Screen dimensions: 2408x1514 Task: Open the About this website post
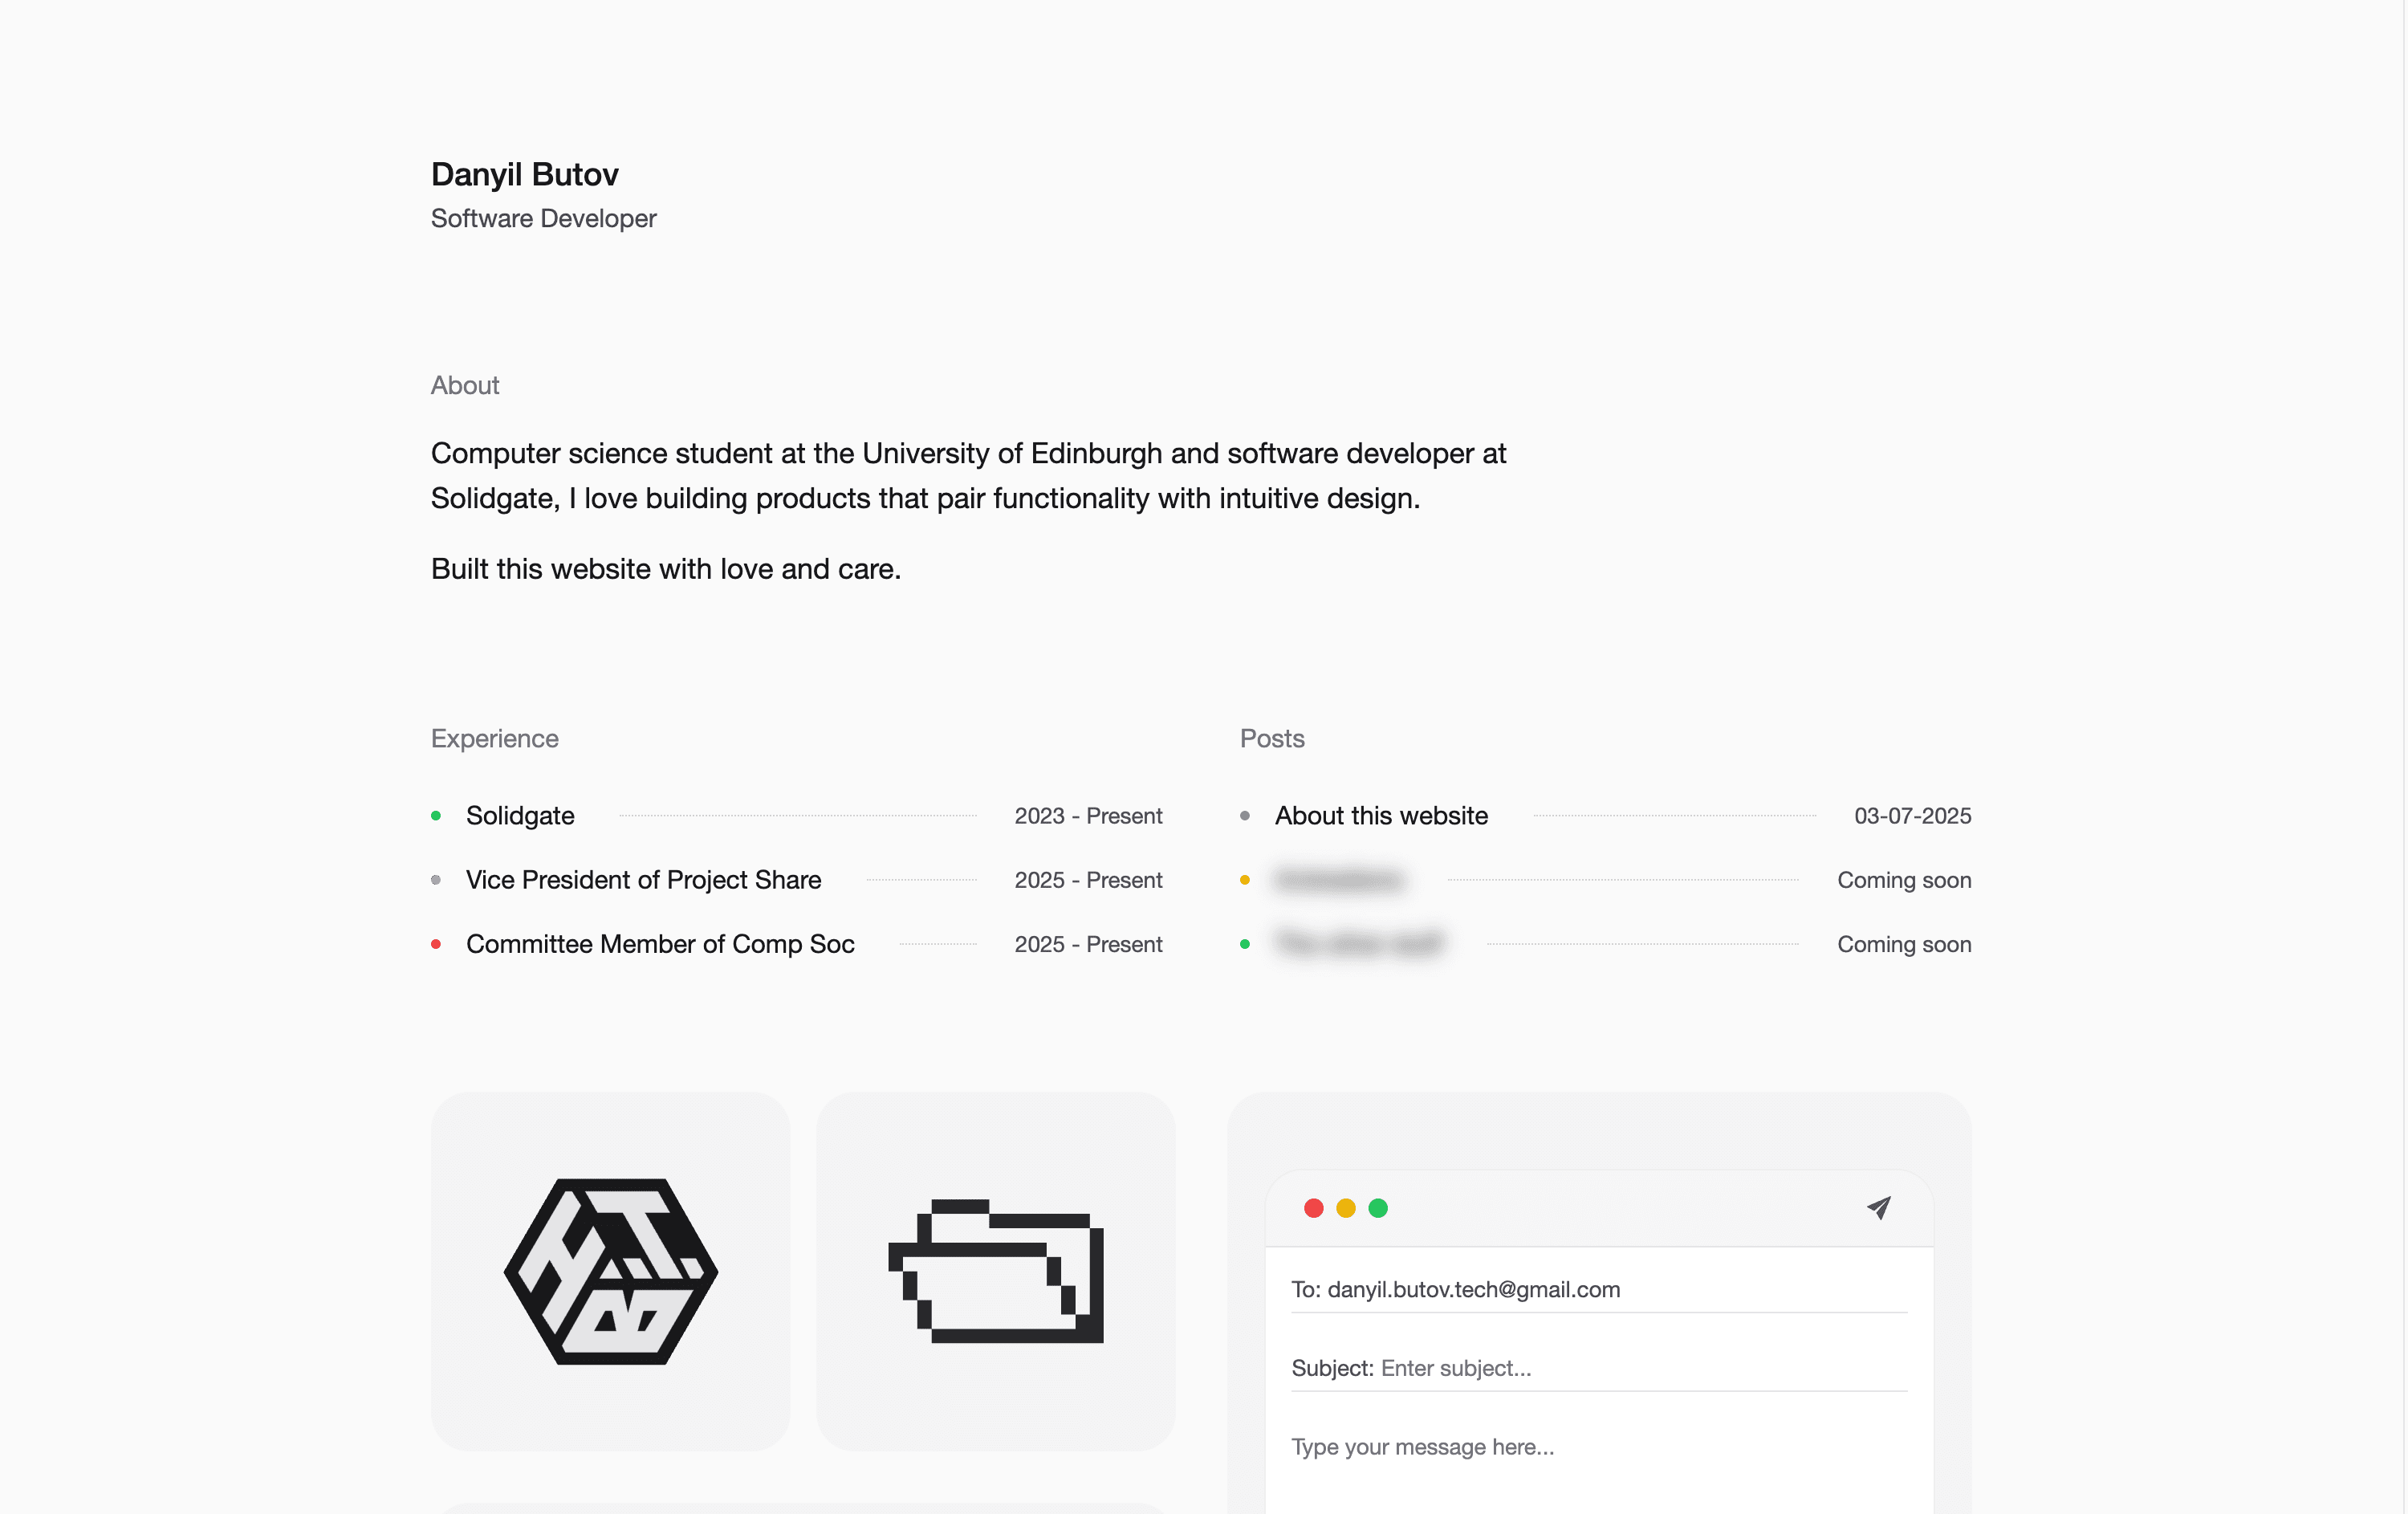1605,816
